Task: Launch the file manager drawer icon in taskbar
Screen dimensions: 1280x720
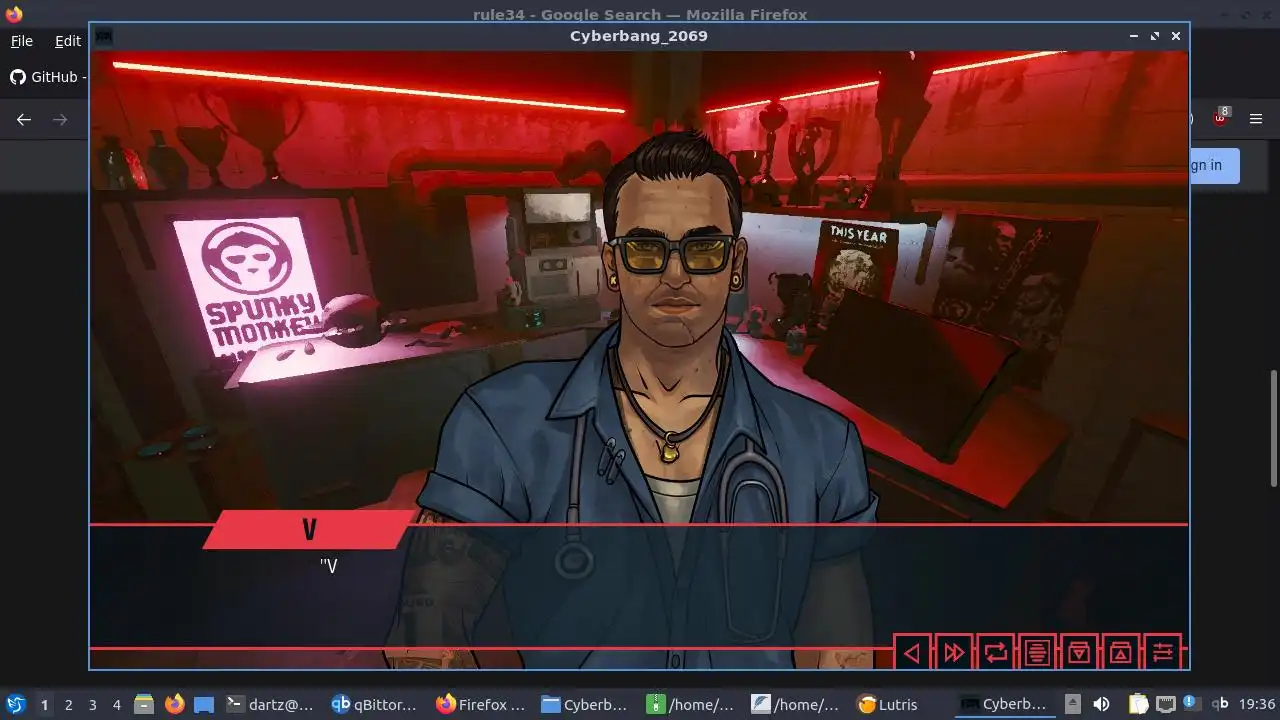Action: (x=144, y=704)
